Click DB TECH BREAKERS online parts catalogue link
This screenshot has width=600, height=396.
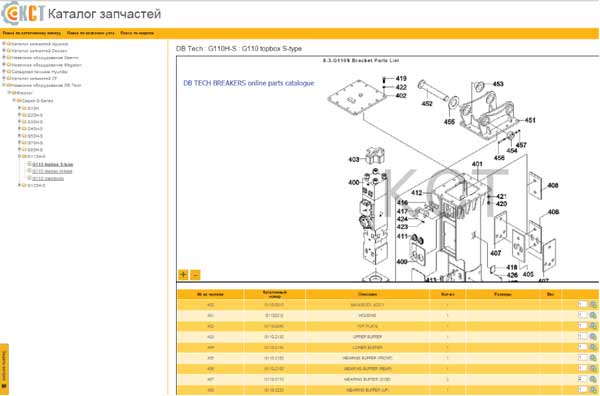click(x=249, y=83)
